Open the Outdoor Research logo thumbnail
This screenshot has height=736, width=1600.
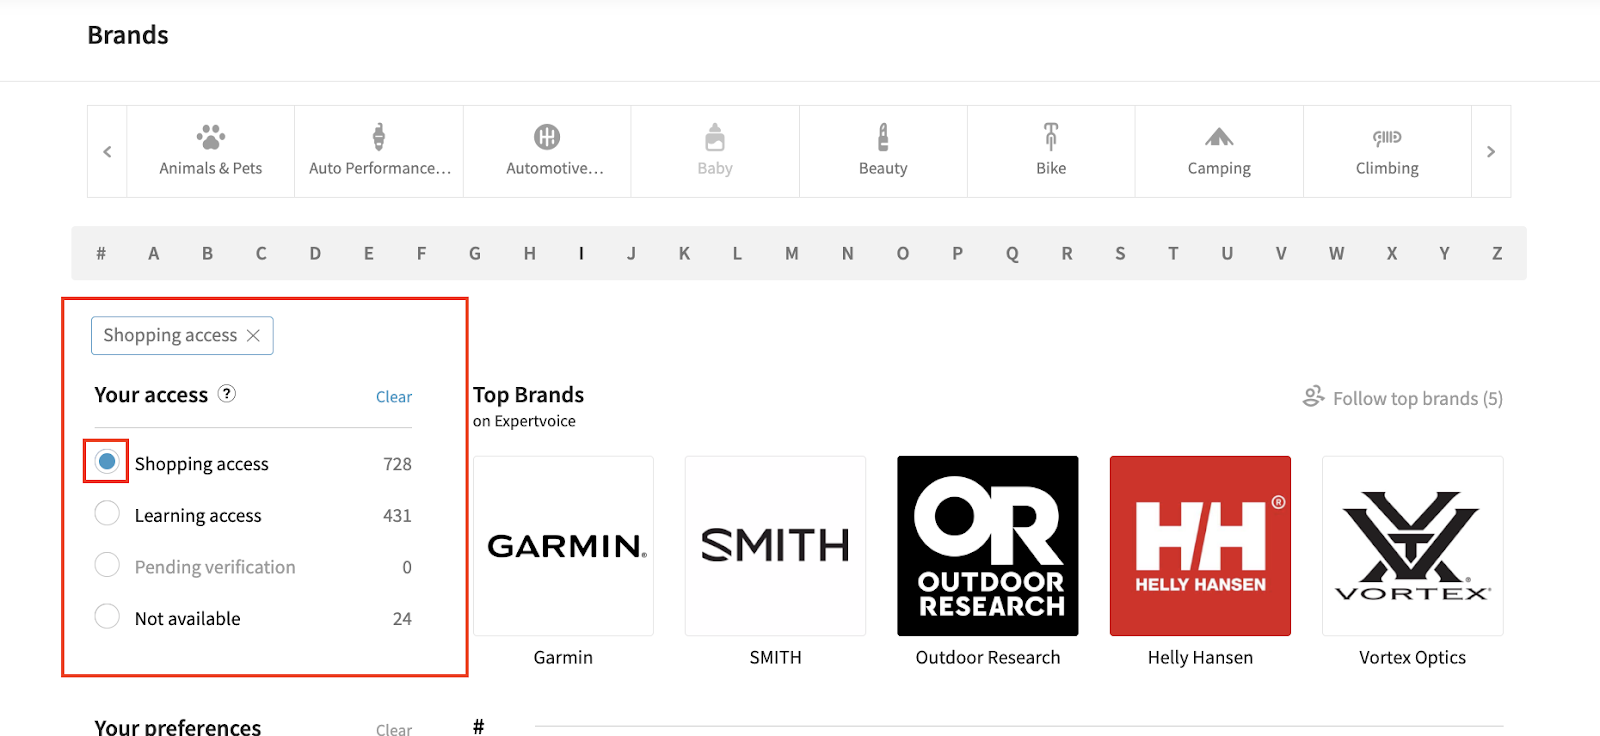(x=988, y=546)
